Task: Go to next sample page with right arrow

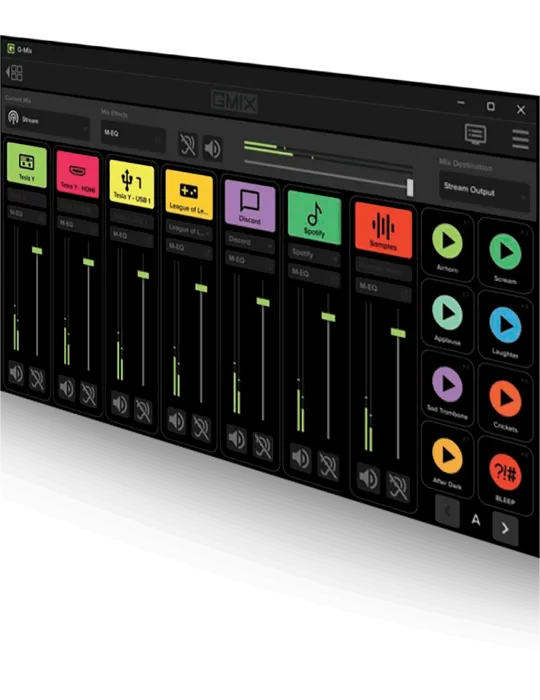Action: click(505, 529)
